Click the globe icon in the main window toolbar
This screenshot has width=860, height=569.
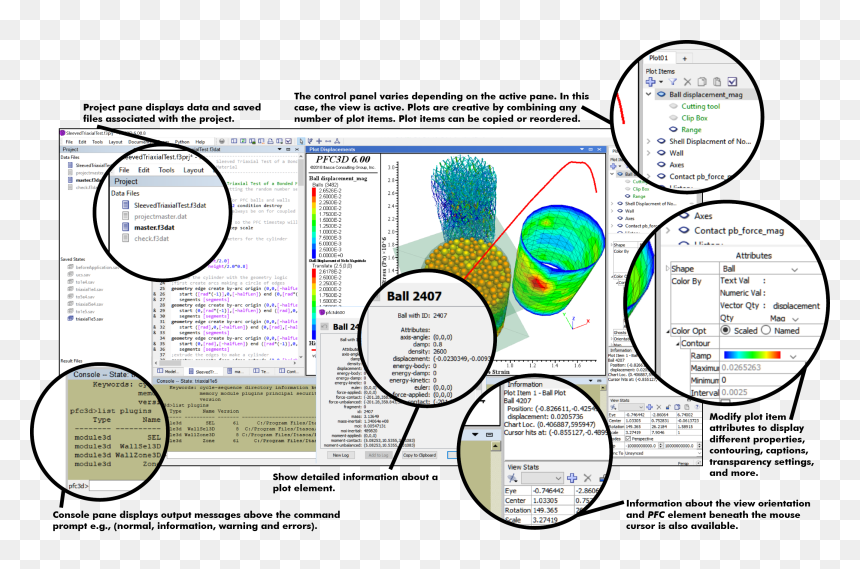(222, 142)
